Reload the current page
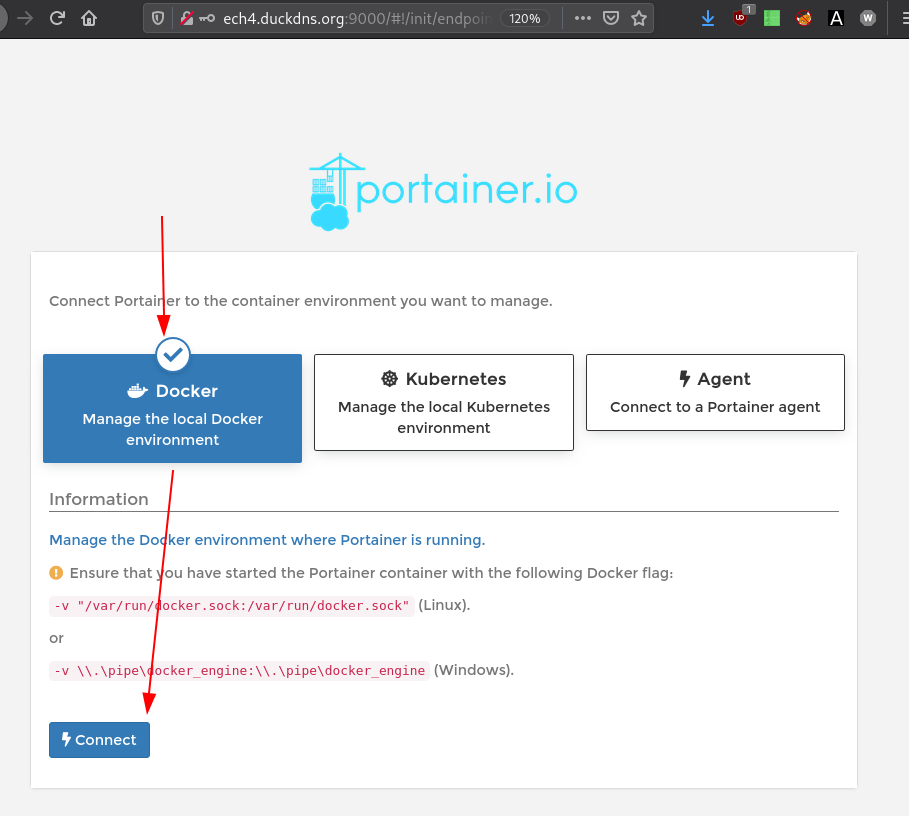The image size is (909, 816). [57, 19]
